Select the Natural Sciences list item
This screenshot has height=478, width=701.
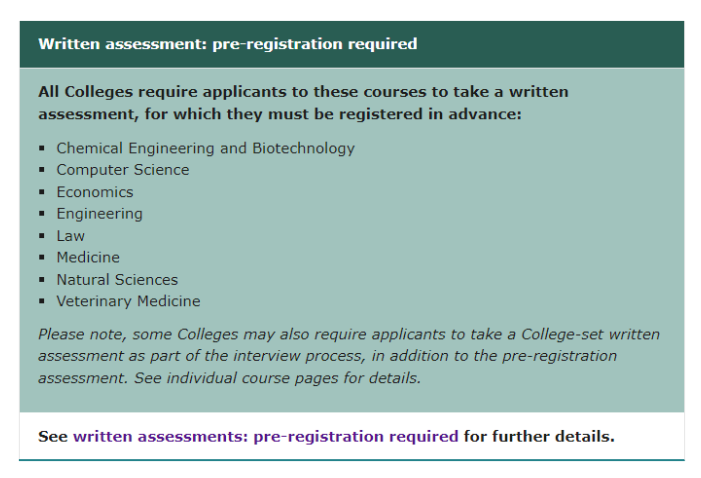(x=116, y=280)
